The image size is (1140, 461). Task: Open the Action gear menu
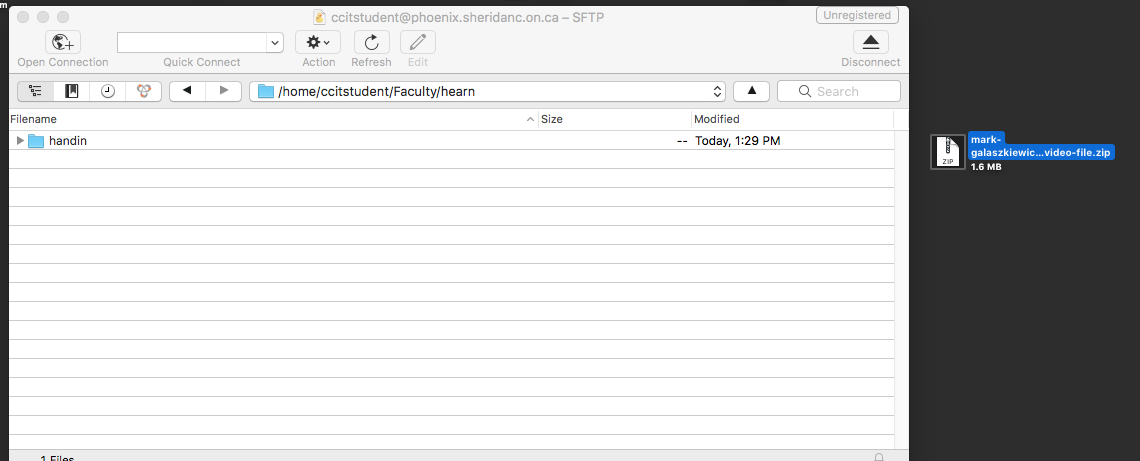(318, 42)
